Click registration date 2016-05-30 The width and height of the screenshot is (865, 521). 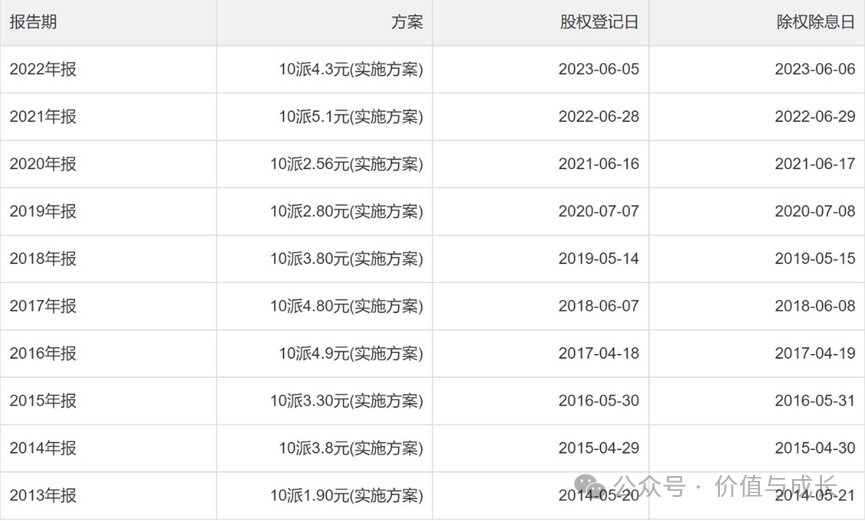599,401
